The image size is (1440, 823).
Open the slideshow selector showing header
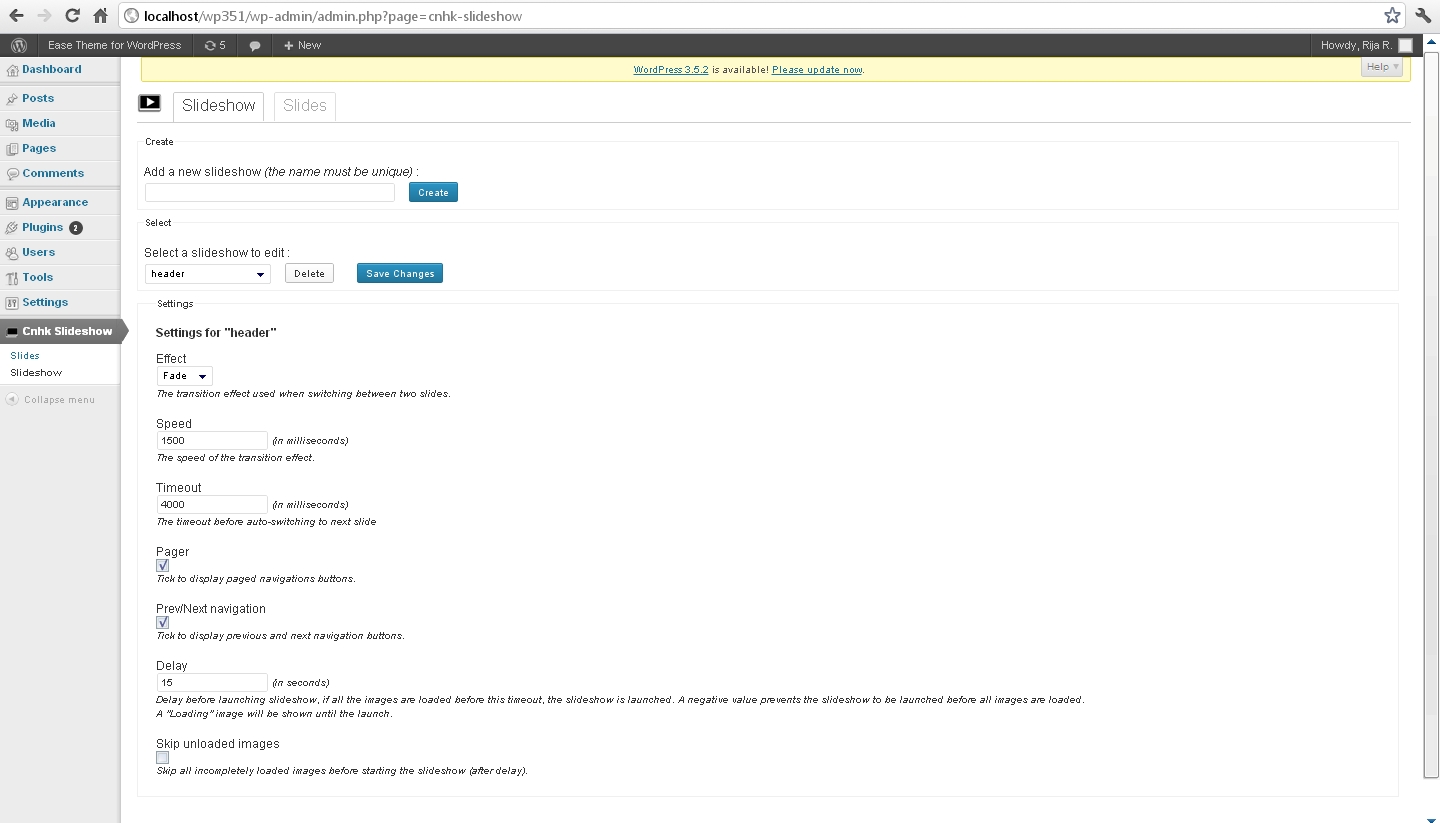pyautogui.click(x=208, y=274)
